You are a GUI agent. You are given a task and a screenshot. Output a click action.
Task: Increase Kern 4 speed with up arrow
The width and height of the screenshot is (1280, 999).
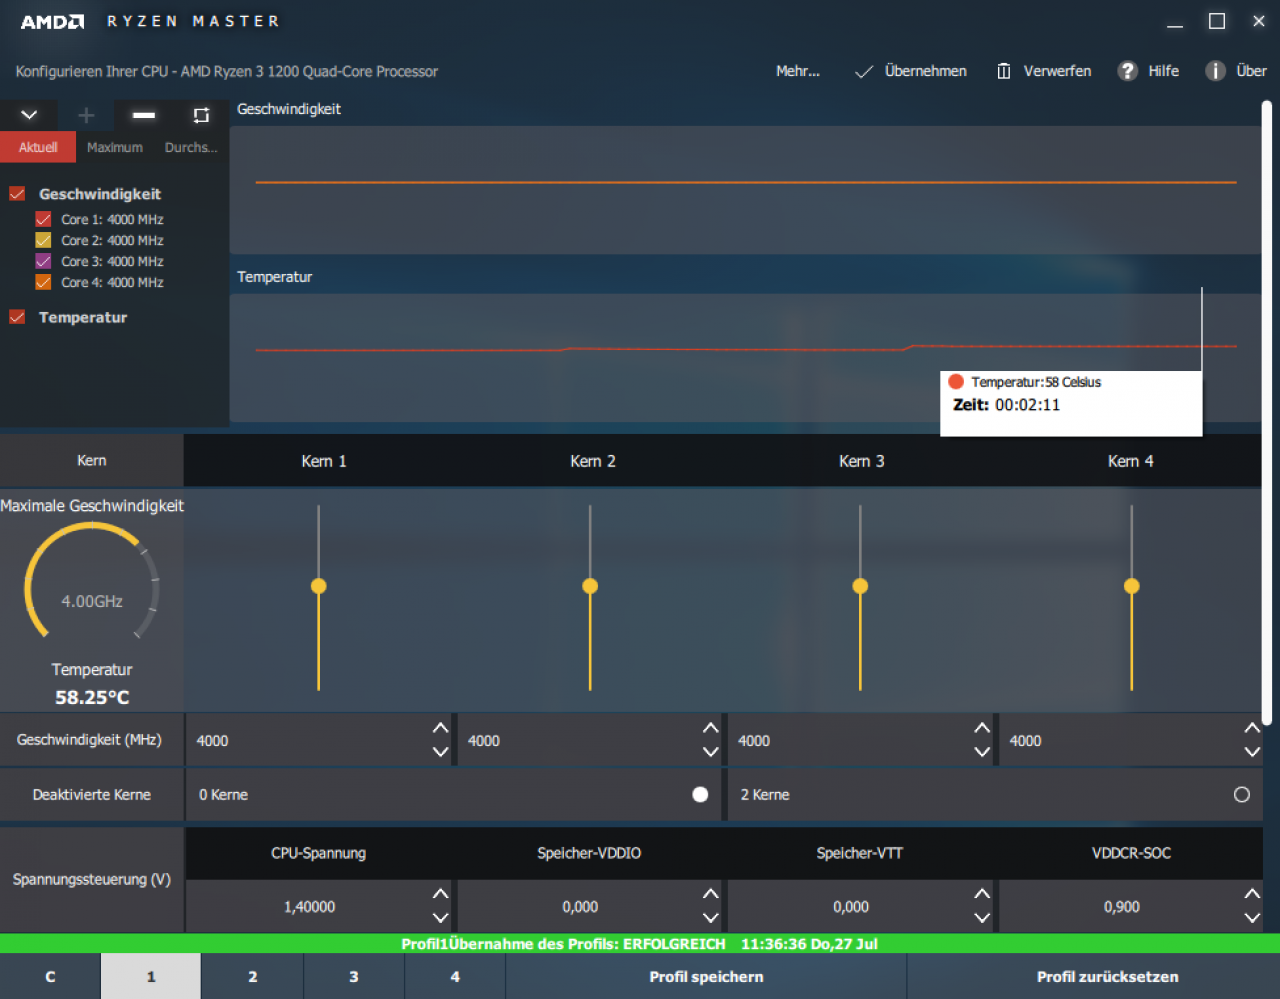[x=1252, y=728]
